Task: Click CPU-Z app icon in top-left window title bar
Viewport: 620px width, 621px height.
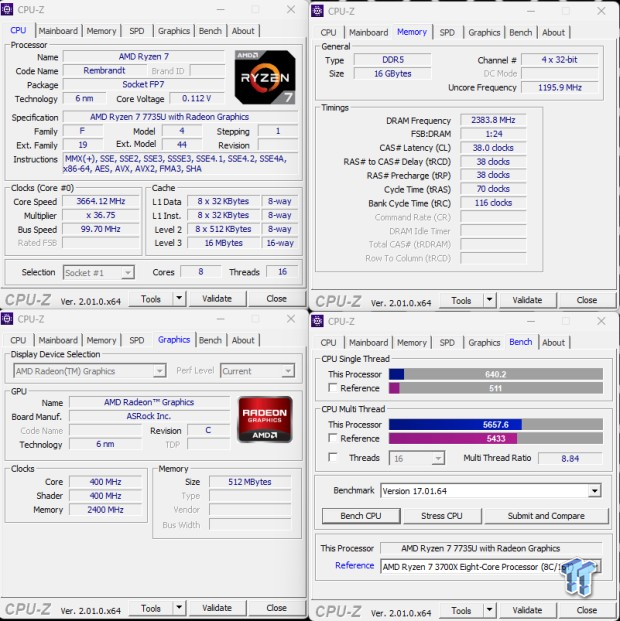Action: 7,10
